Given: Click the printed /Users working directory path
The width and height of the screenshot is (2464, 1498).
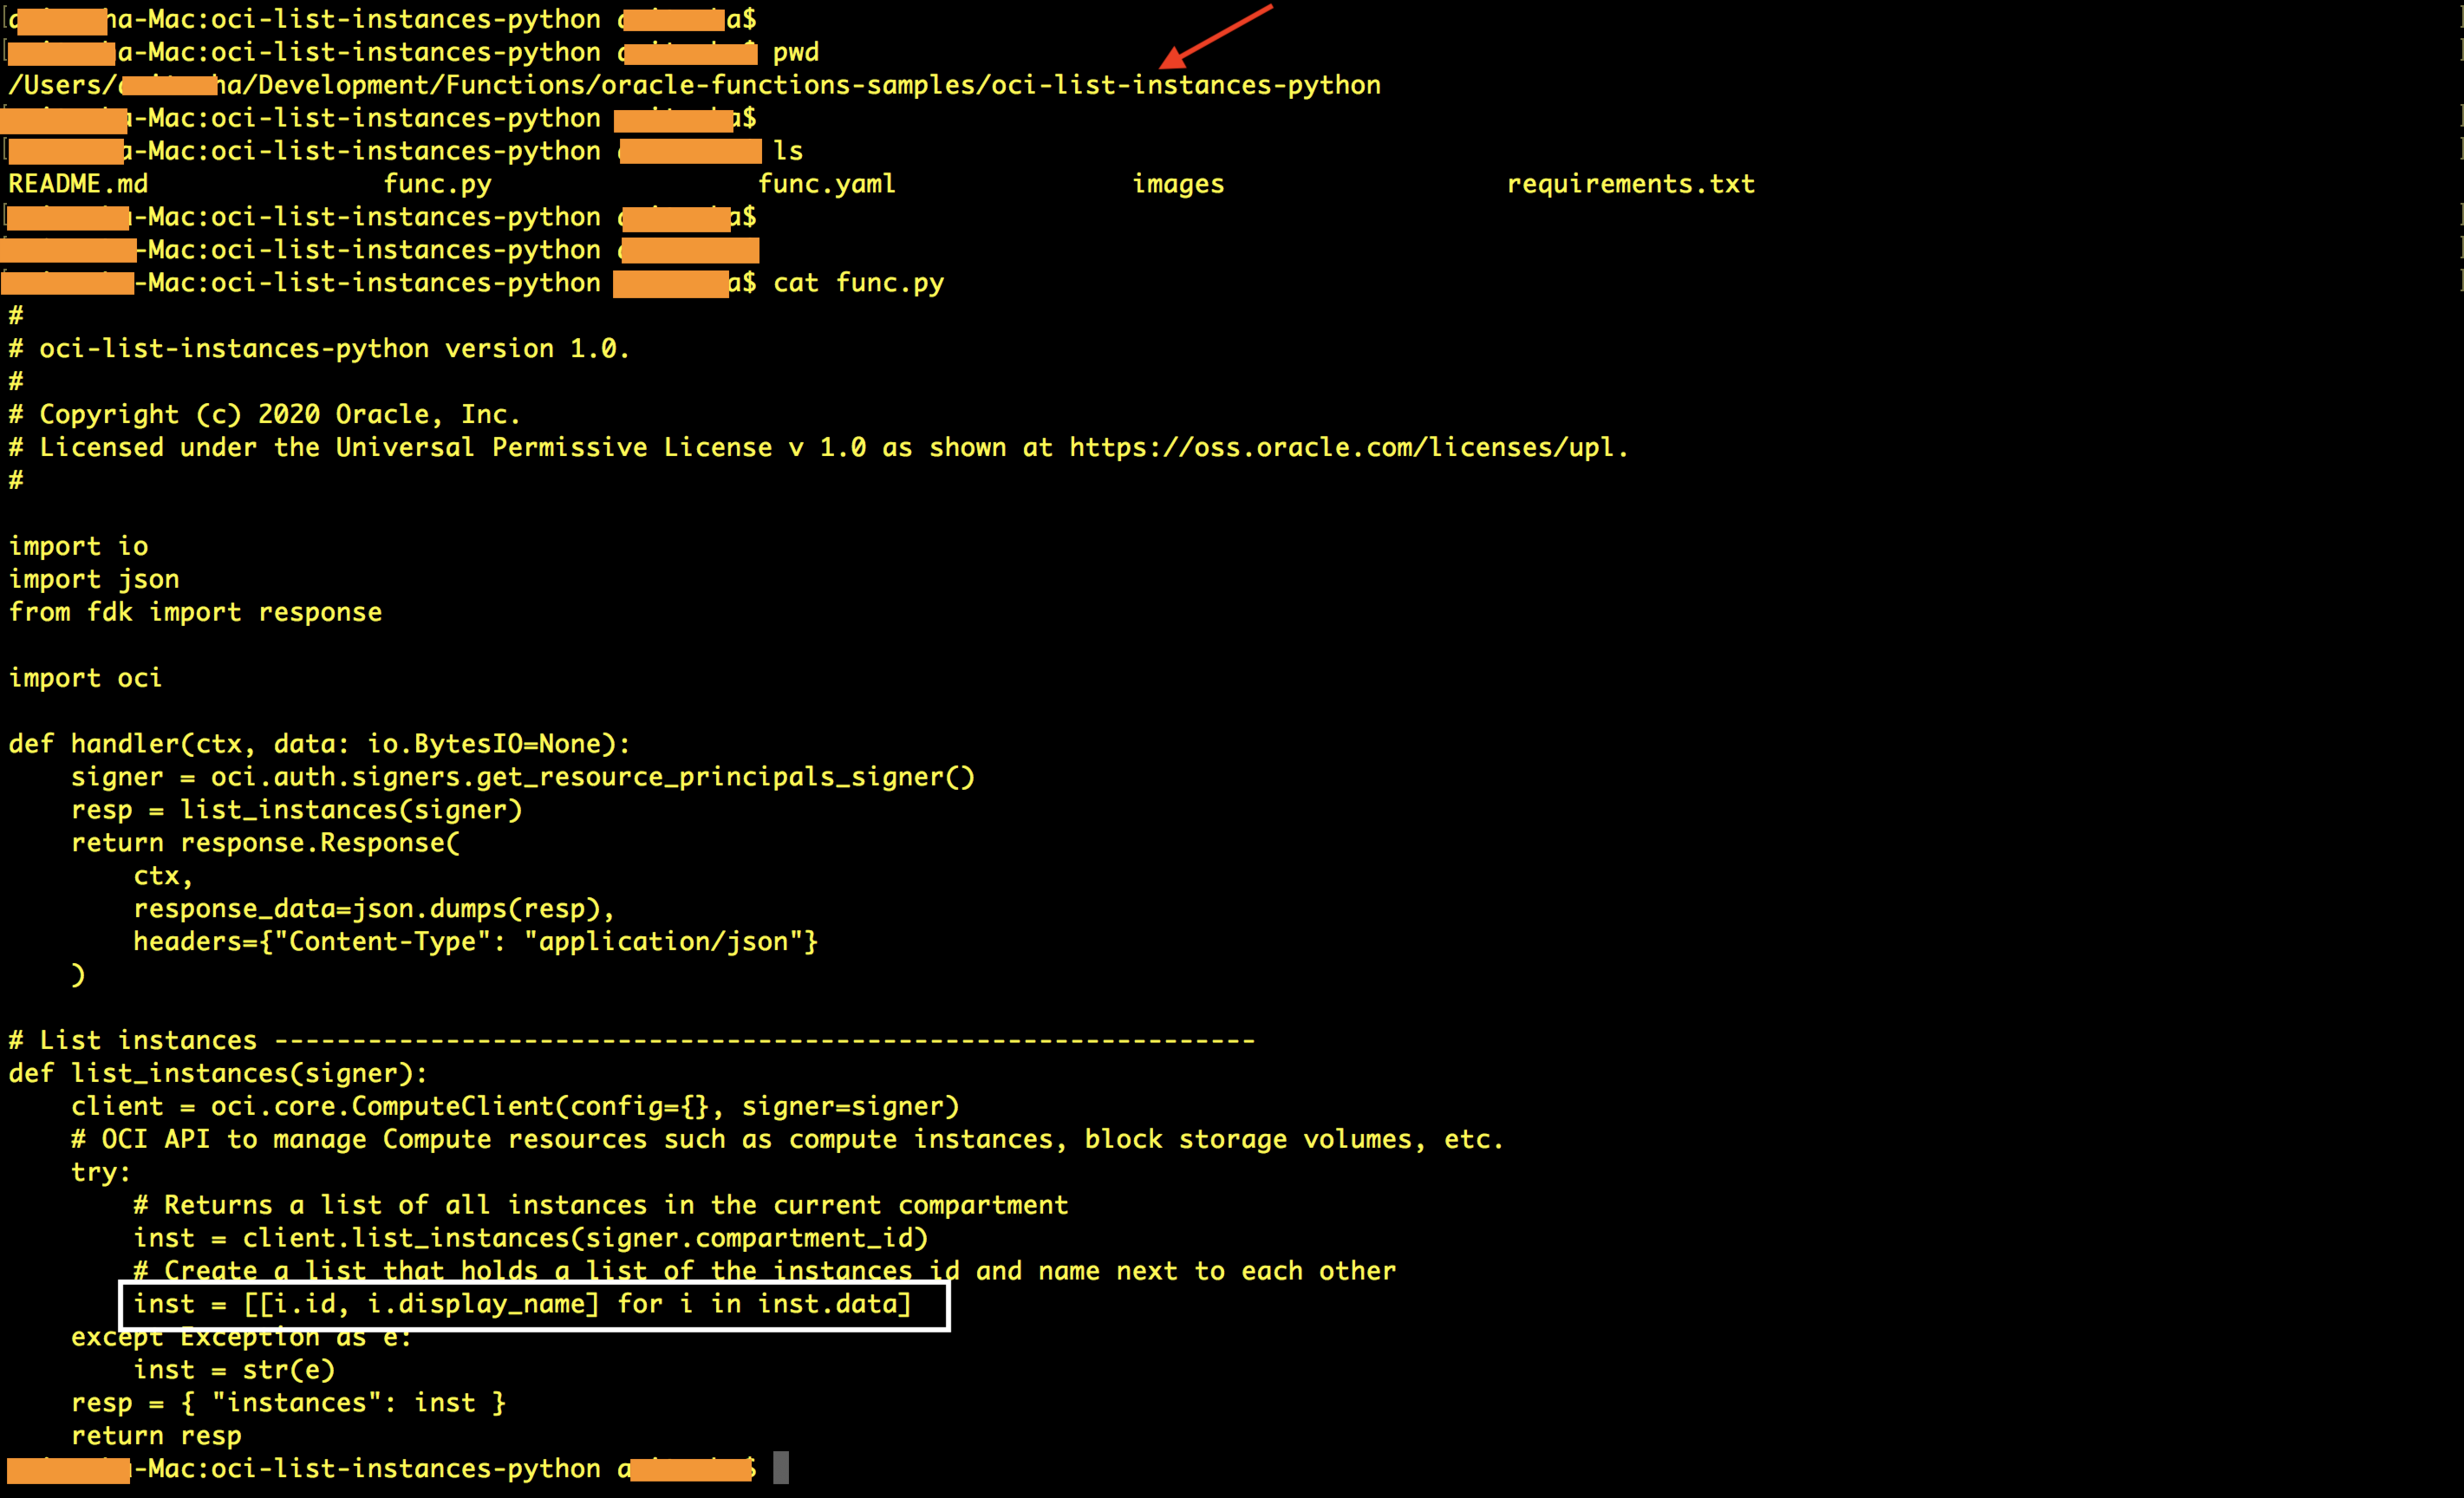Looking at the screenshot, I should (x=694, y=85).
